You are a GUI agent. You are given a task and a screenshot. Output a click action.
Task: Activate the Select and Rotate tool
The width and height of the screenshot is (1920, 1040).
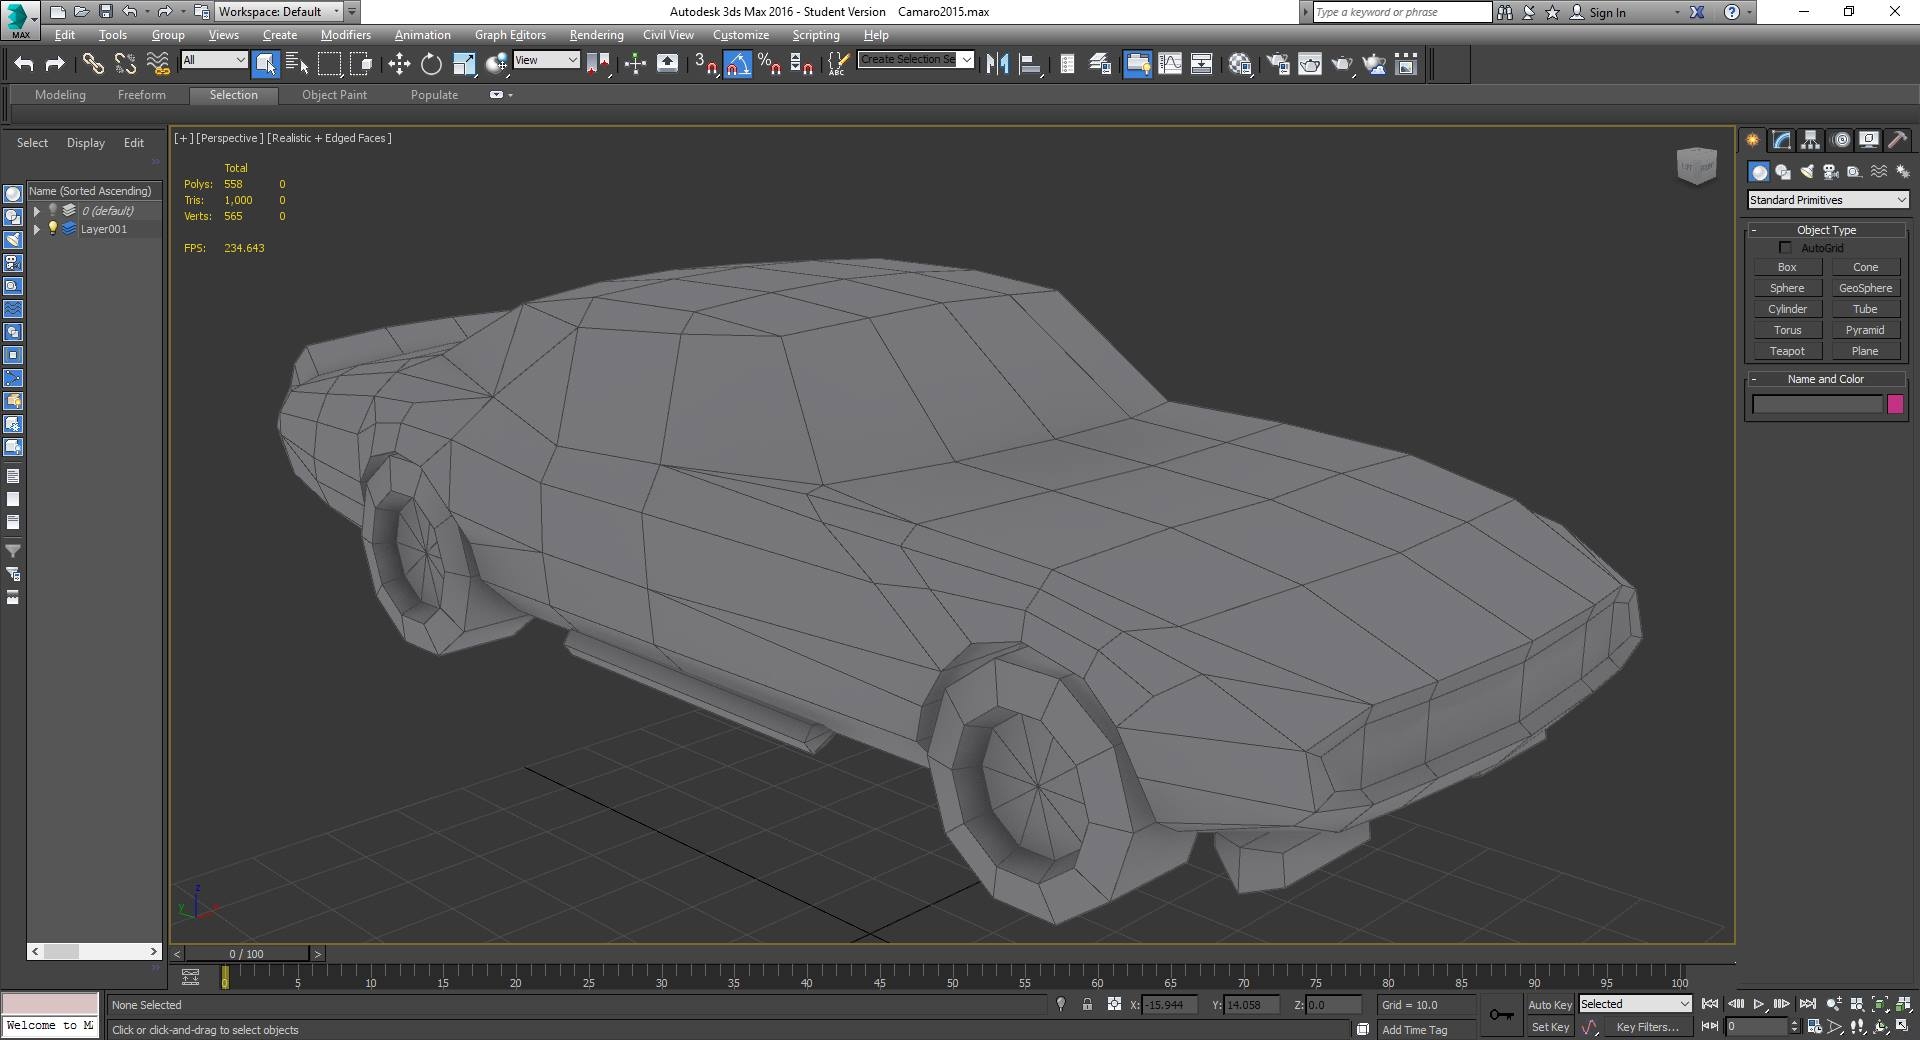431,64
